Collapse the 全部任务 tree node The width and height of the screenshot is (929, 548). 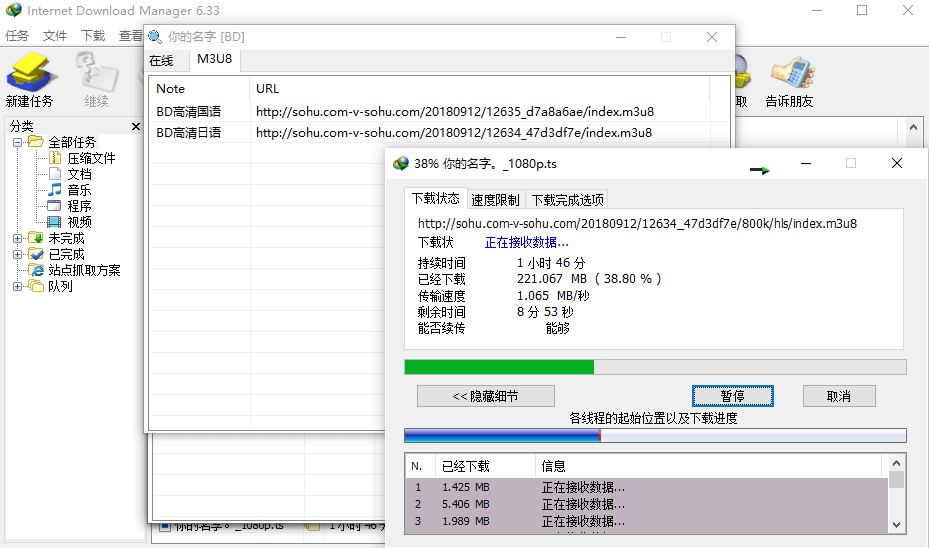coord(17,142)
